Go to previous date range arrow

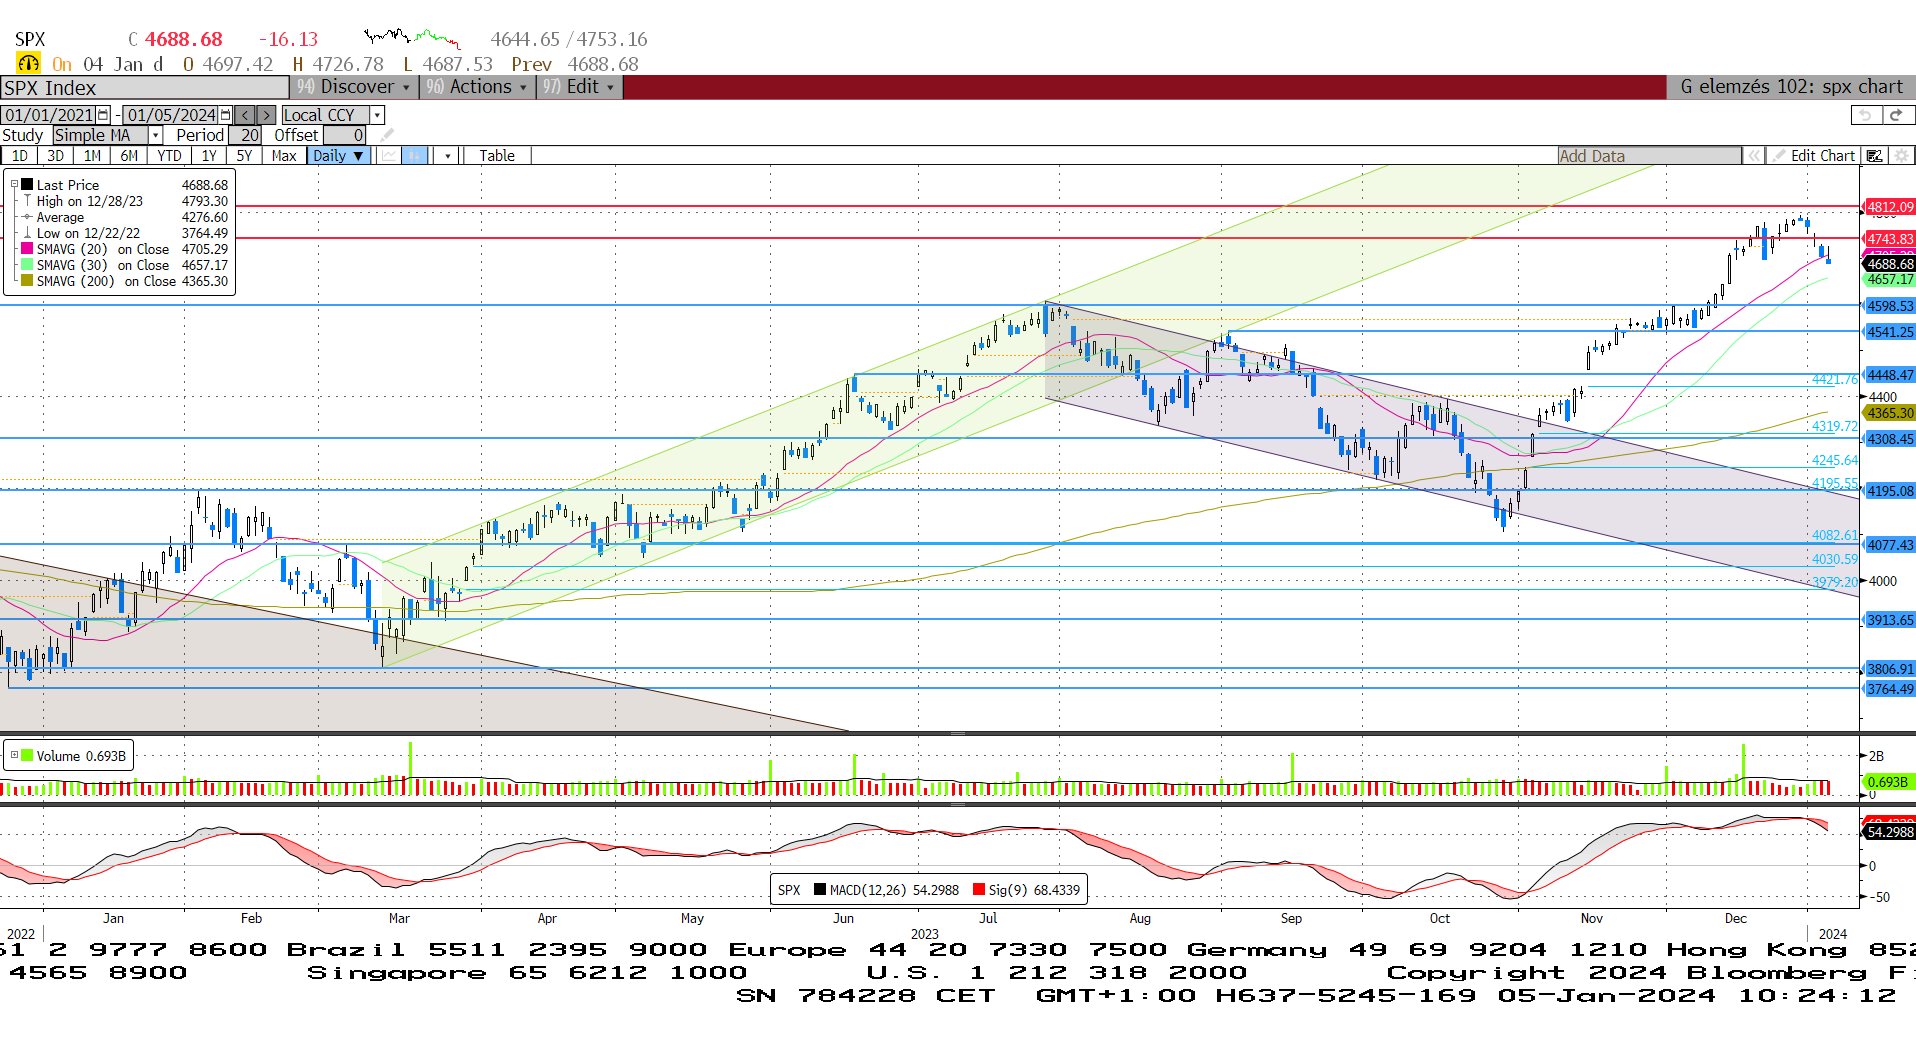(x=245, y=115)
